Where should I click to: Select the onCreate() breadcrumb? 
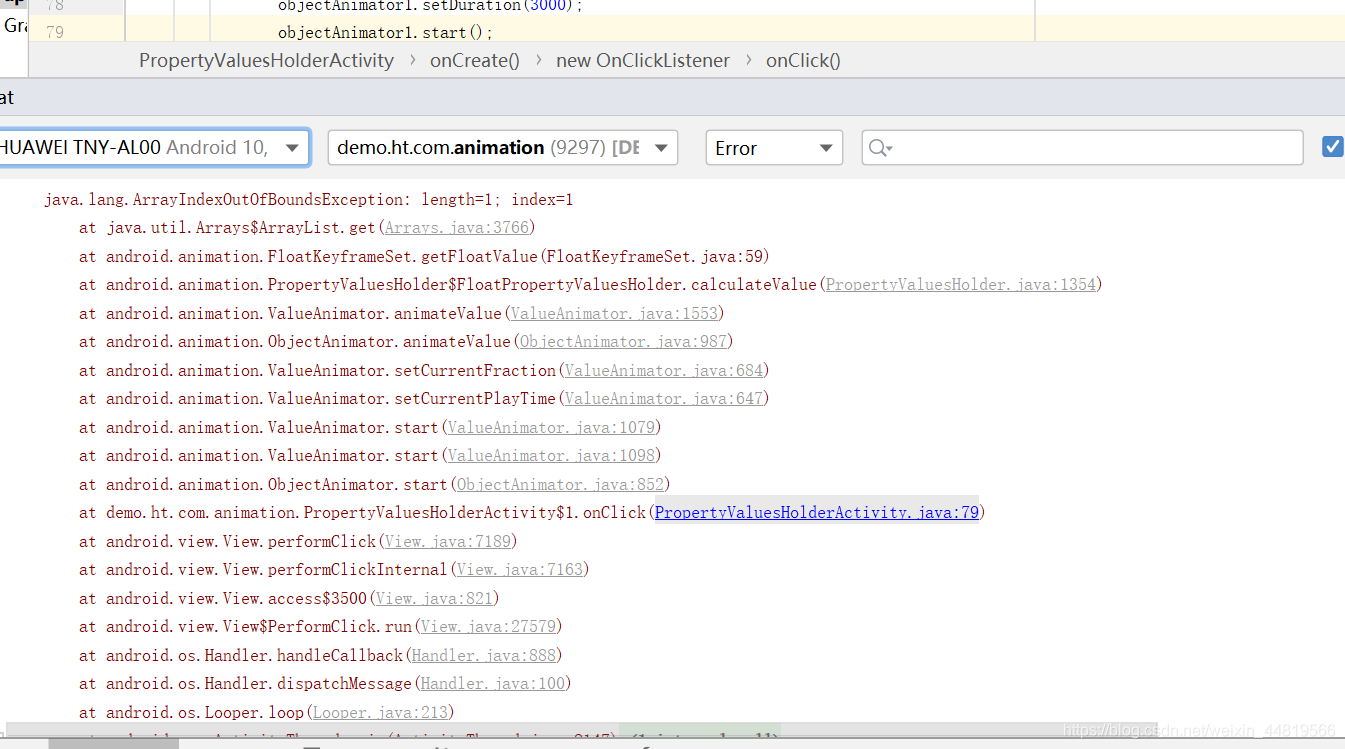(475, 61)
